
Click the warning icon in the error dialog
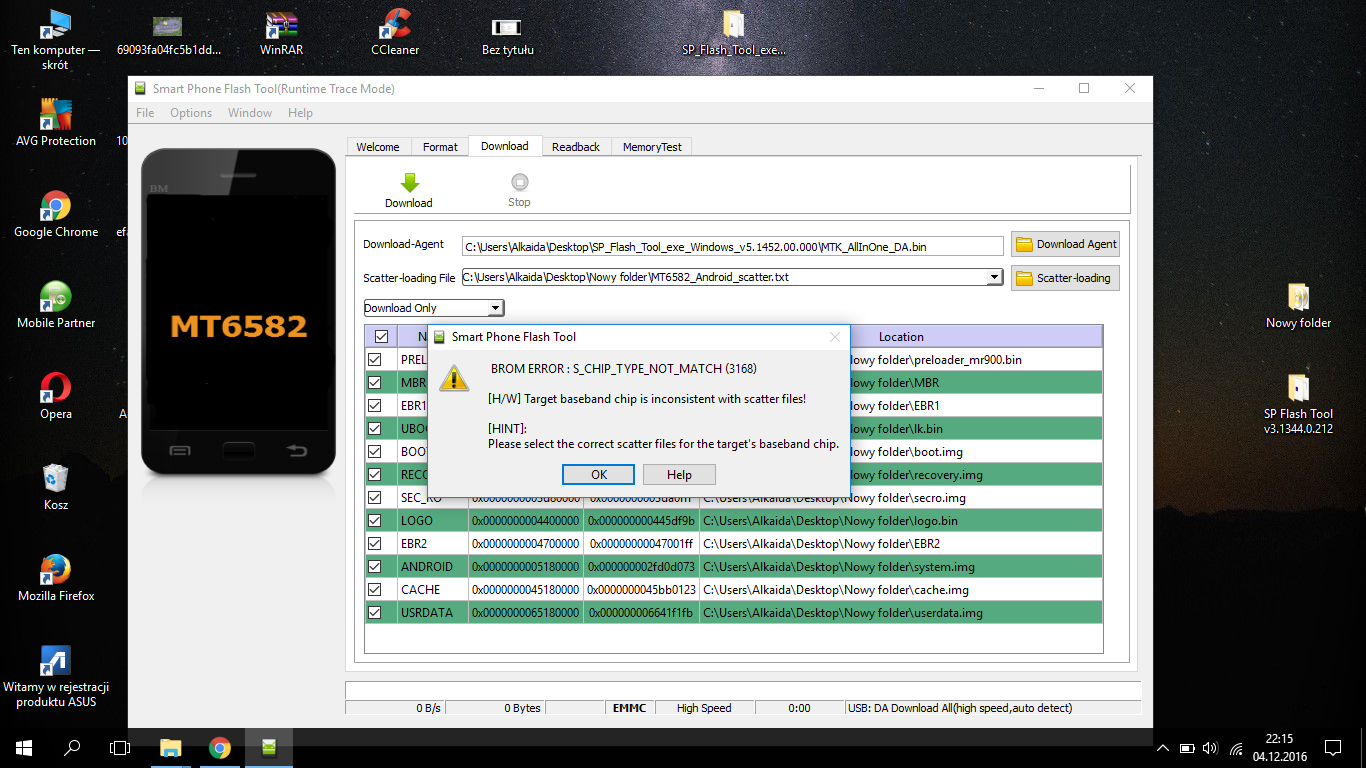tap(455, 377)
